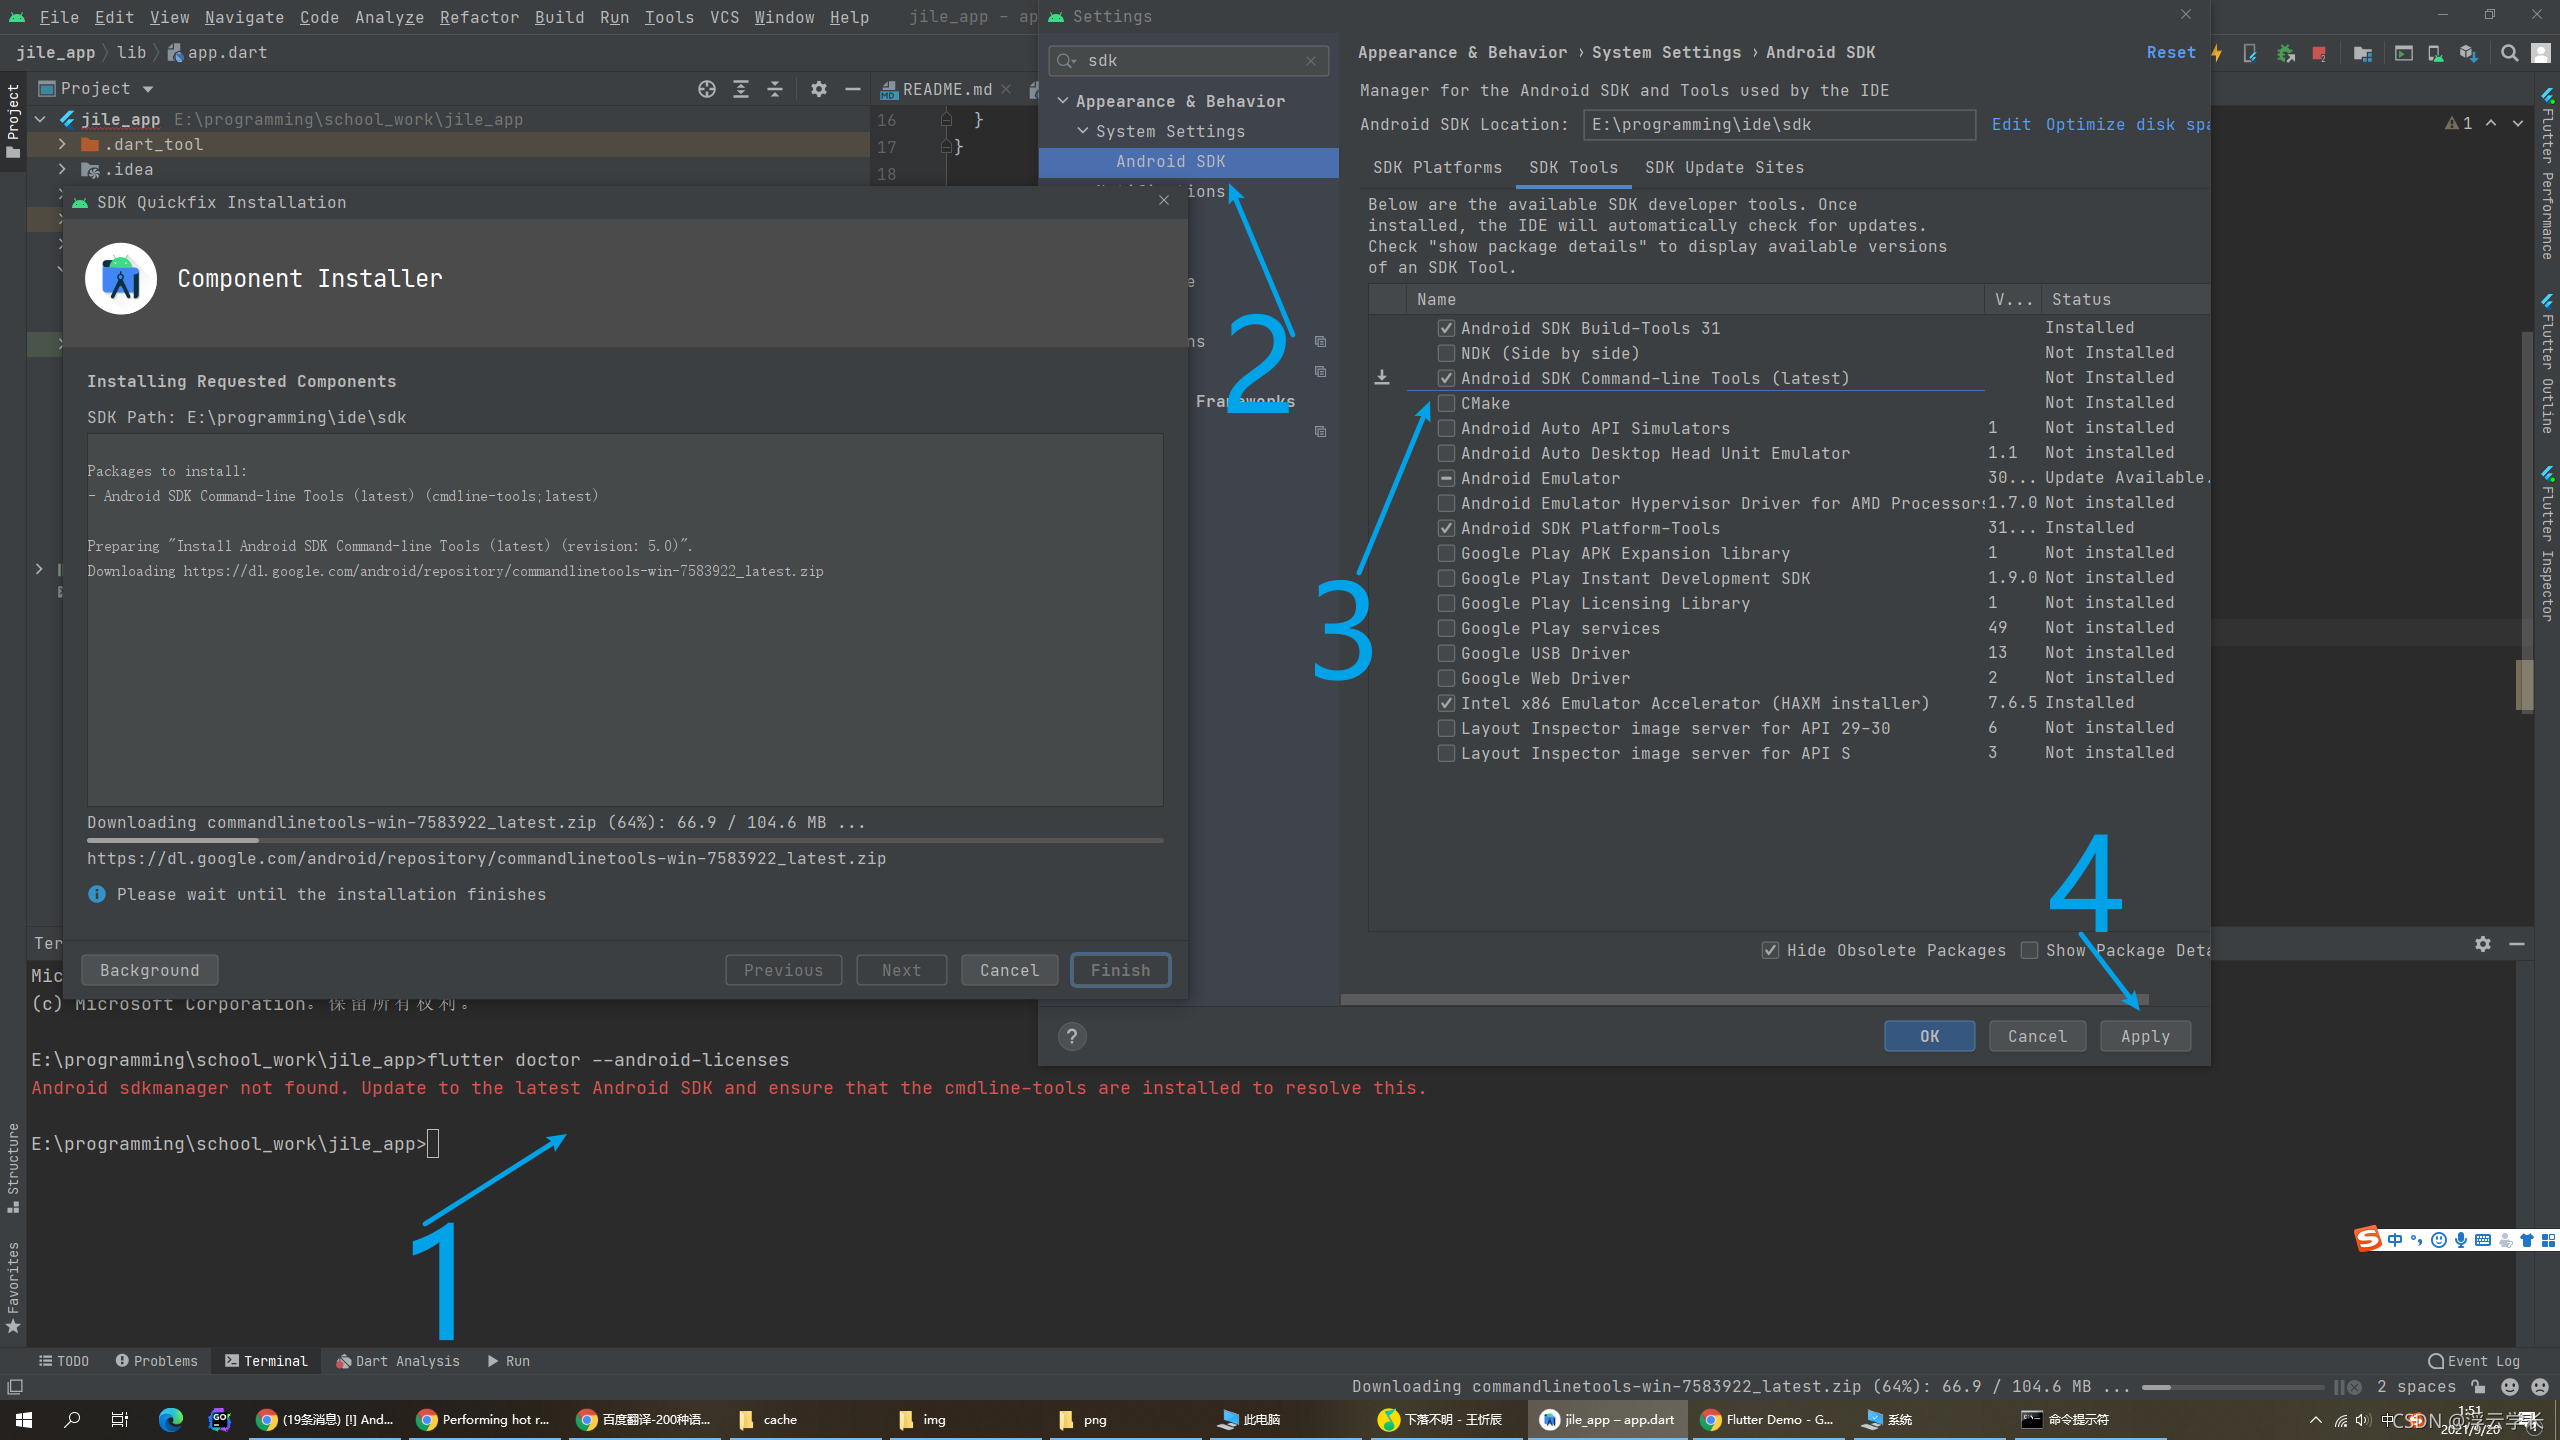Check the CMake checkbox

point(1446,403)
